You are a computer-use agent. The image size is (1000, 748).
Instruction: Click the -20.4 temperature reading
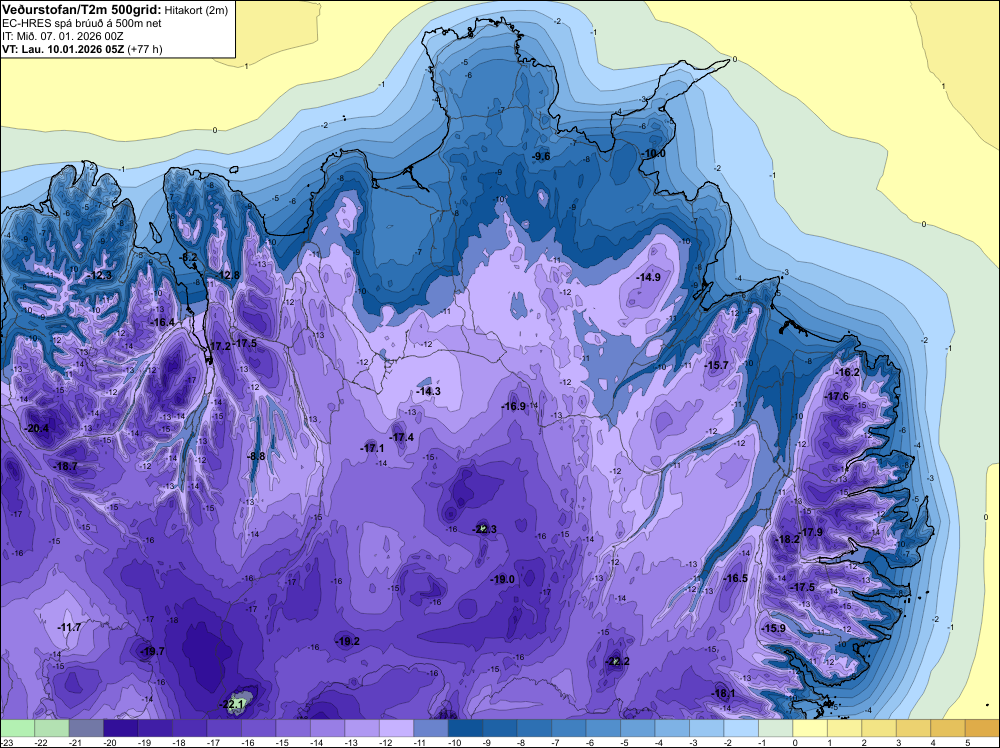click(36, 429)
